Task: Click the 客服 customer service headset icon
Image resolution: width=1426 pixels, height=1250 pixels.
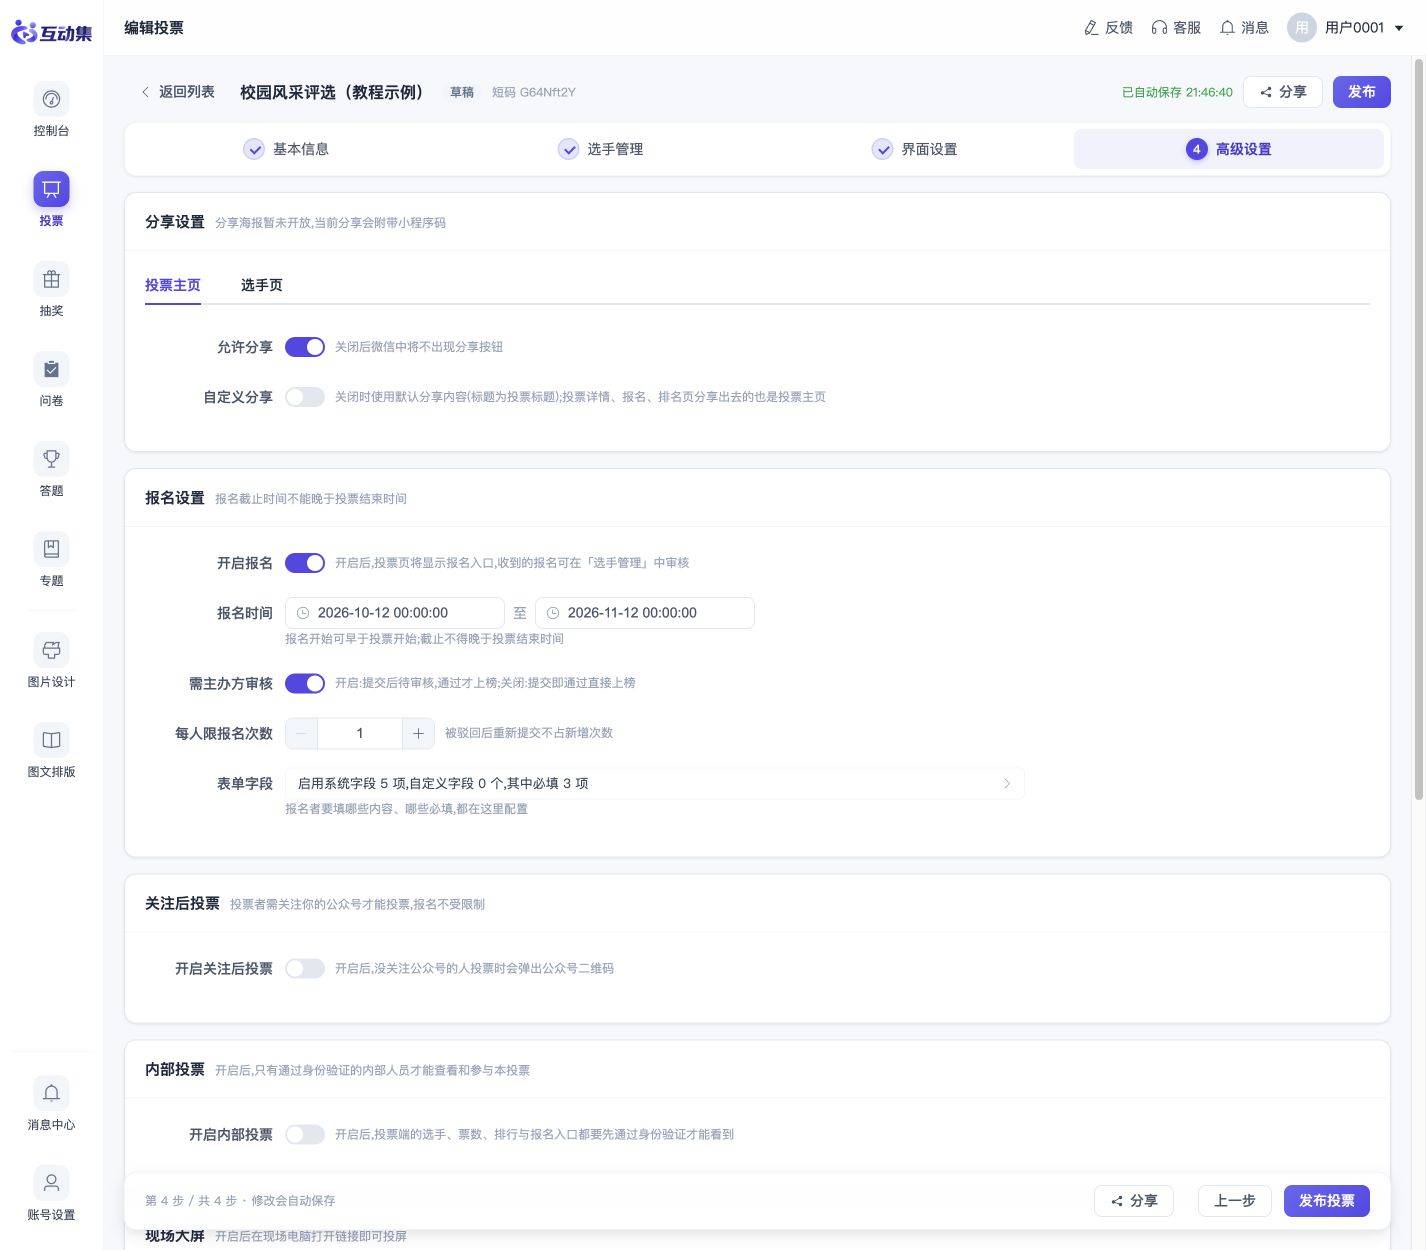Action: [x=1159, y=28]
